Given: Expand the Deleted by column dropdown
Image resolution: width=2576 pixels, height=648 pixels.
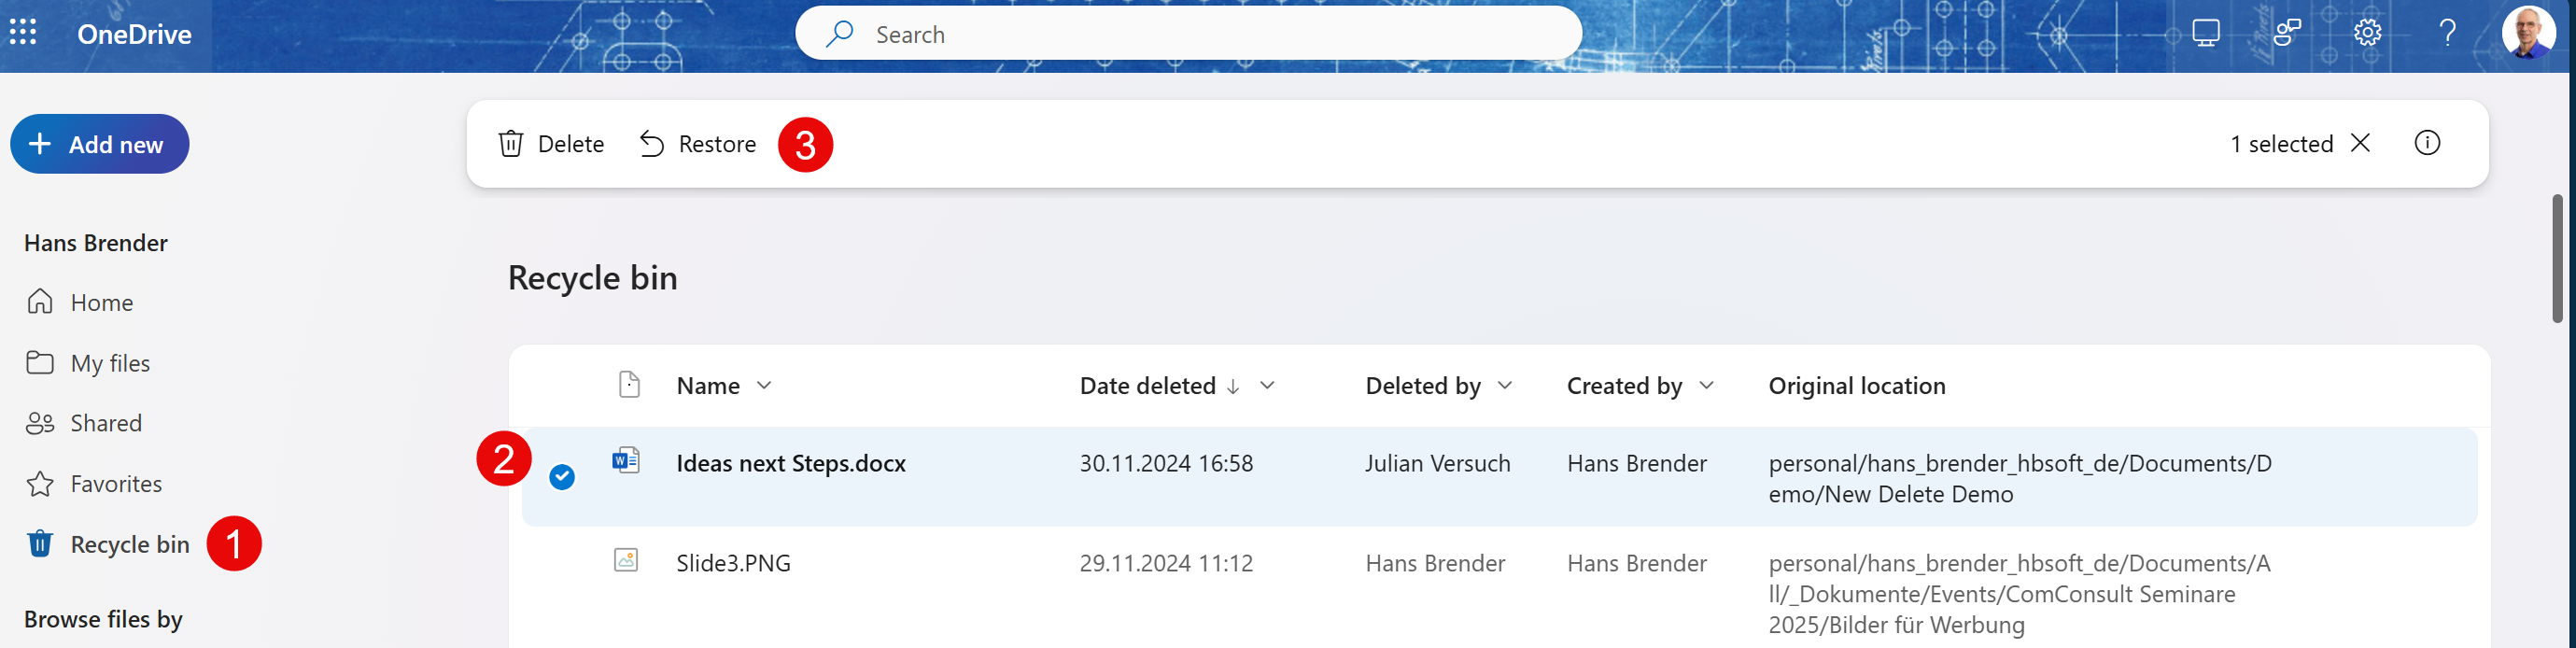Looking at the screenshot, I should click(1505, 386).
